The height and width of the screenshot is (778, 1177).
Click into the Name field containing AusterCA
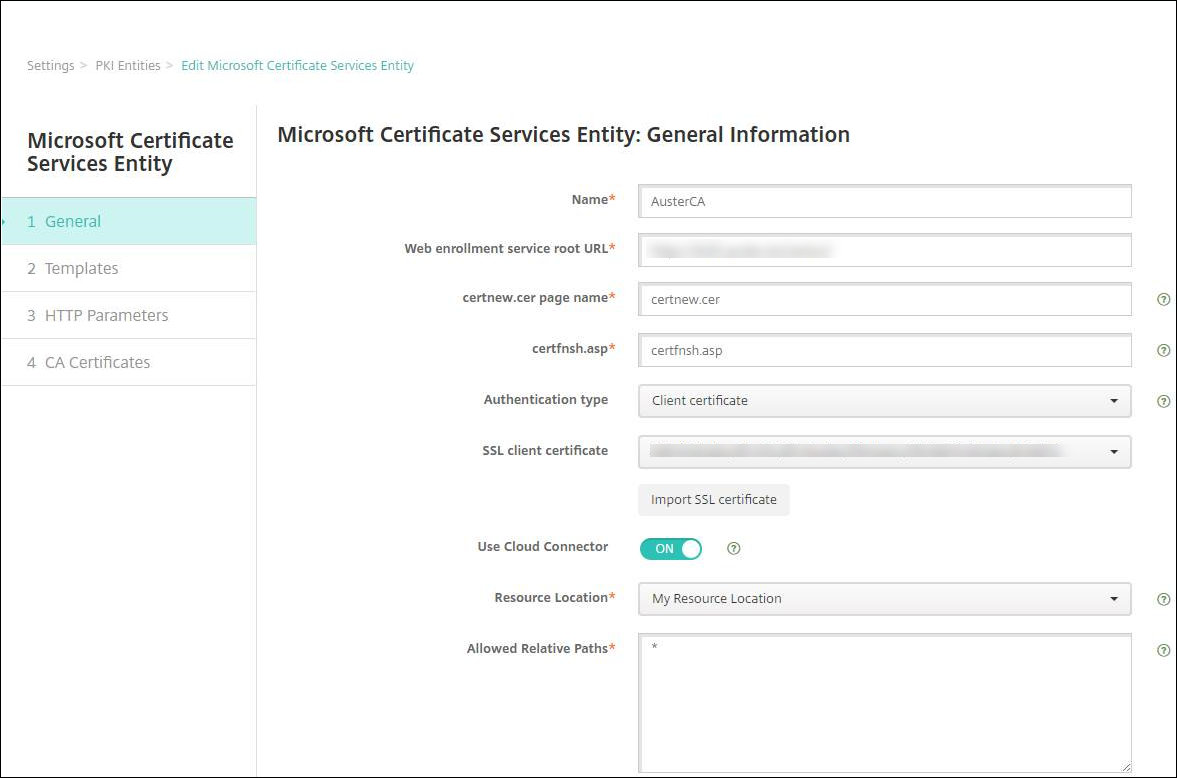tap(884, 201)
